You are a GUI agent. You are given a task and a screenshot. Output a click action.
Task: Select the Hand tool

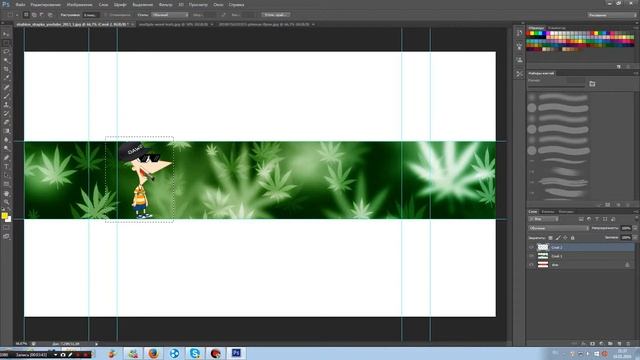pos(6,193)
